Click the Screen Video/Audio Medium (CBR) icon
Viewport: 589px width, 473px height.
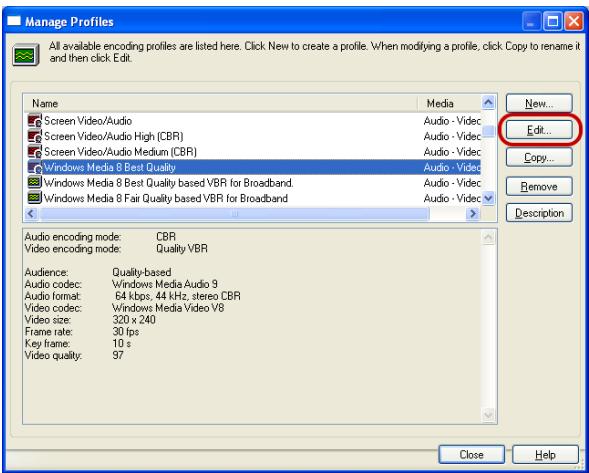click(x=35, y=151)
